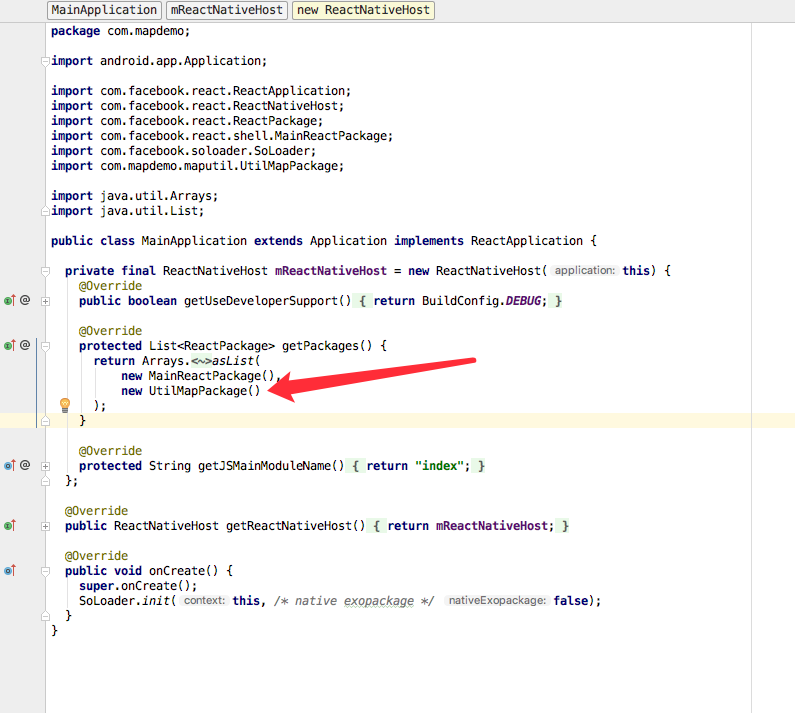Click the override gutter icon beside getJSMainModuleName
This screenshot has height=713, width=795.
pyautogui.click(x=10, y=466)
